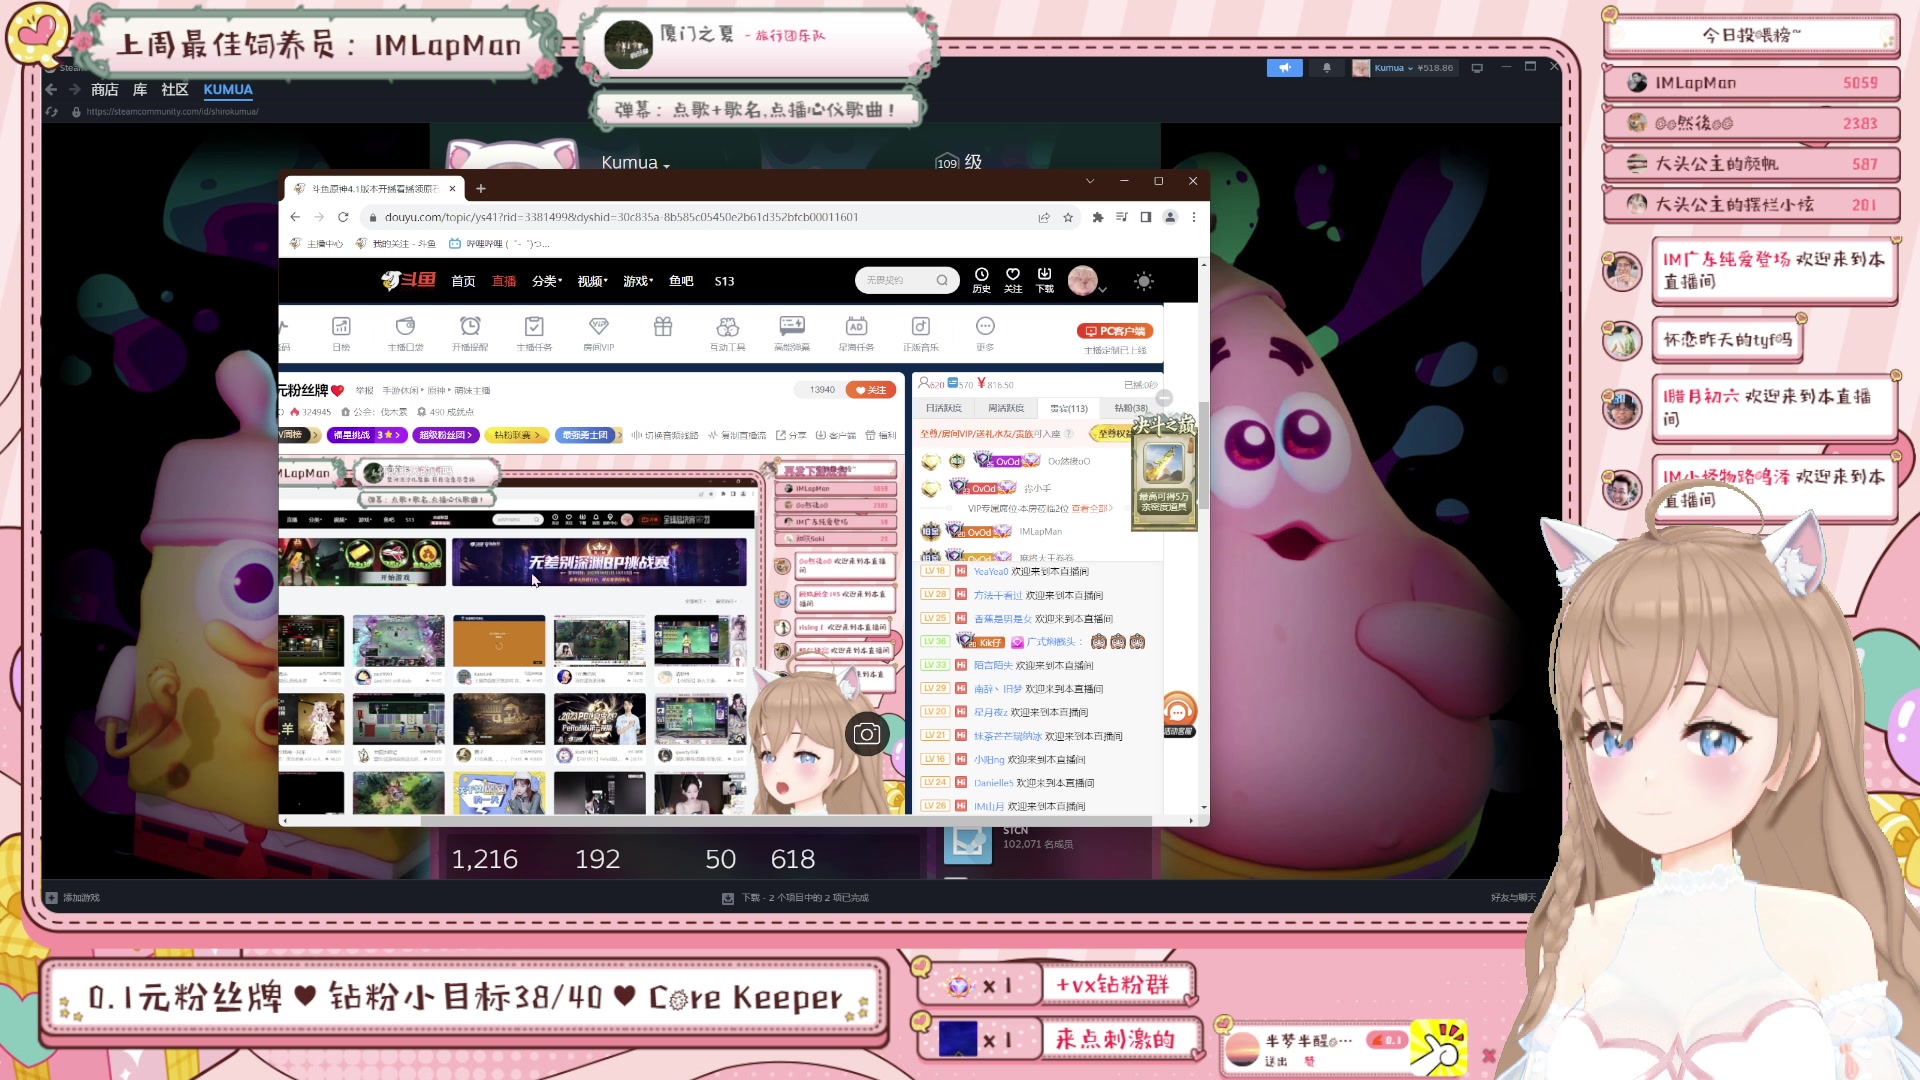The image size is (1920, 1080).
Task: Open the 视频 video dropdown
Action: tap(592, 281)
